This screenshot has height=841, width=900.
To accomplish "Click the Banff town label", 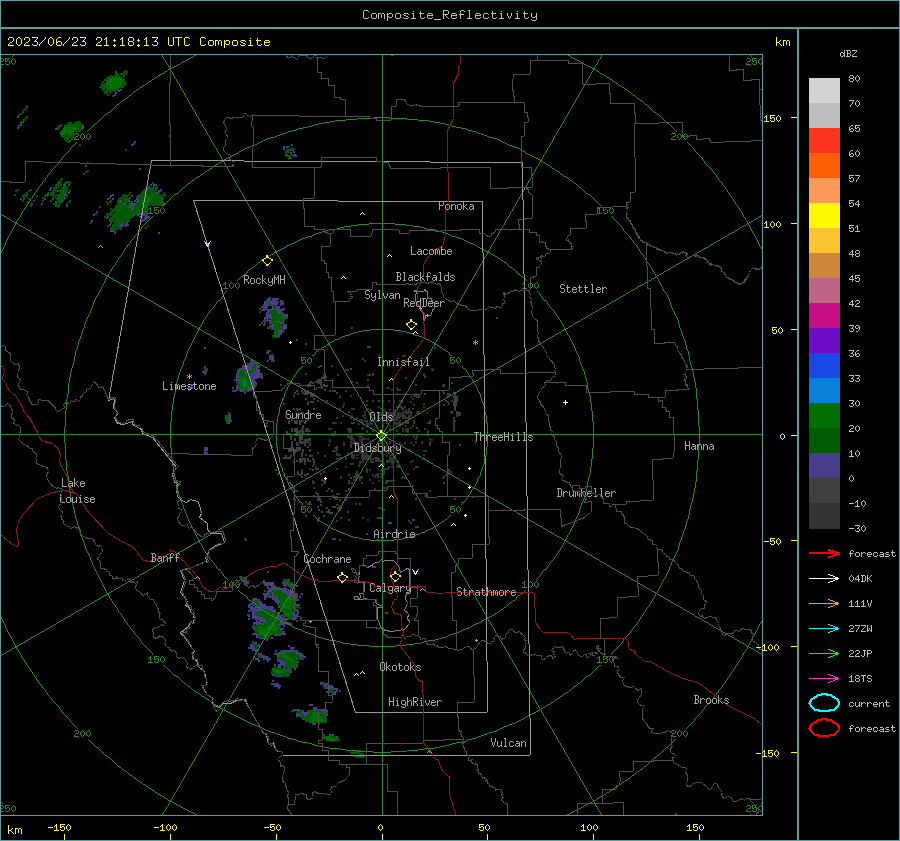I will [x=165, y=557].
